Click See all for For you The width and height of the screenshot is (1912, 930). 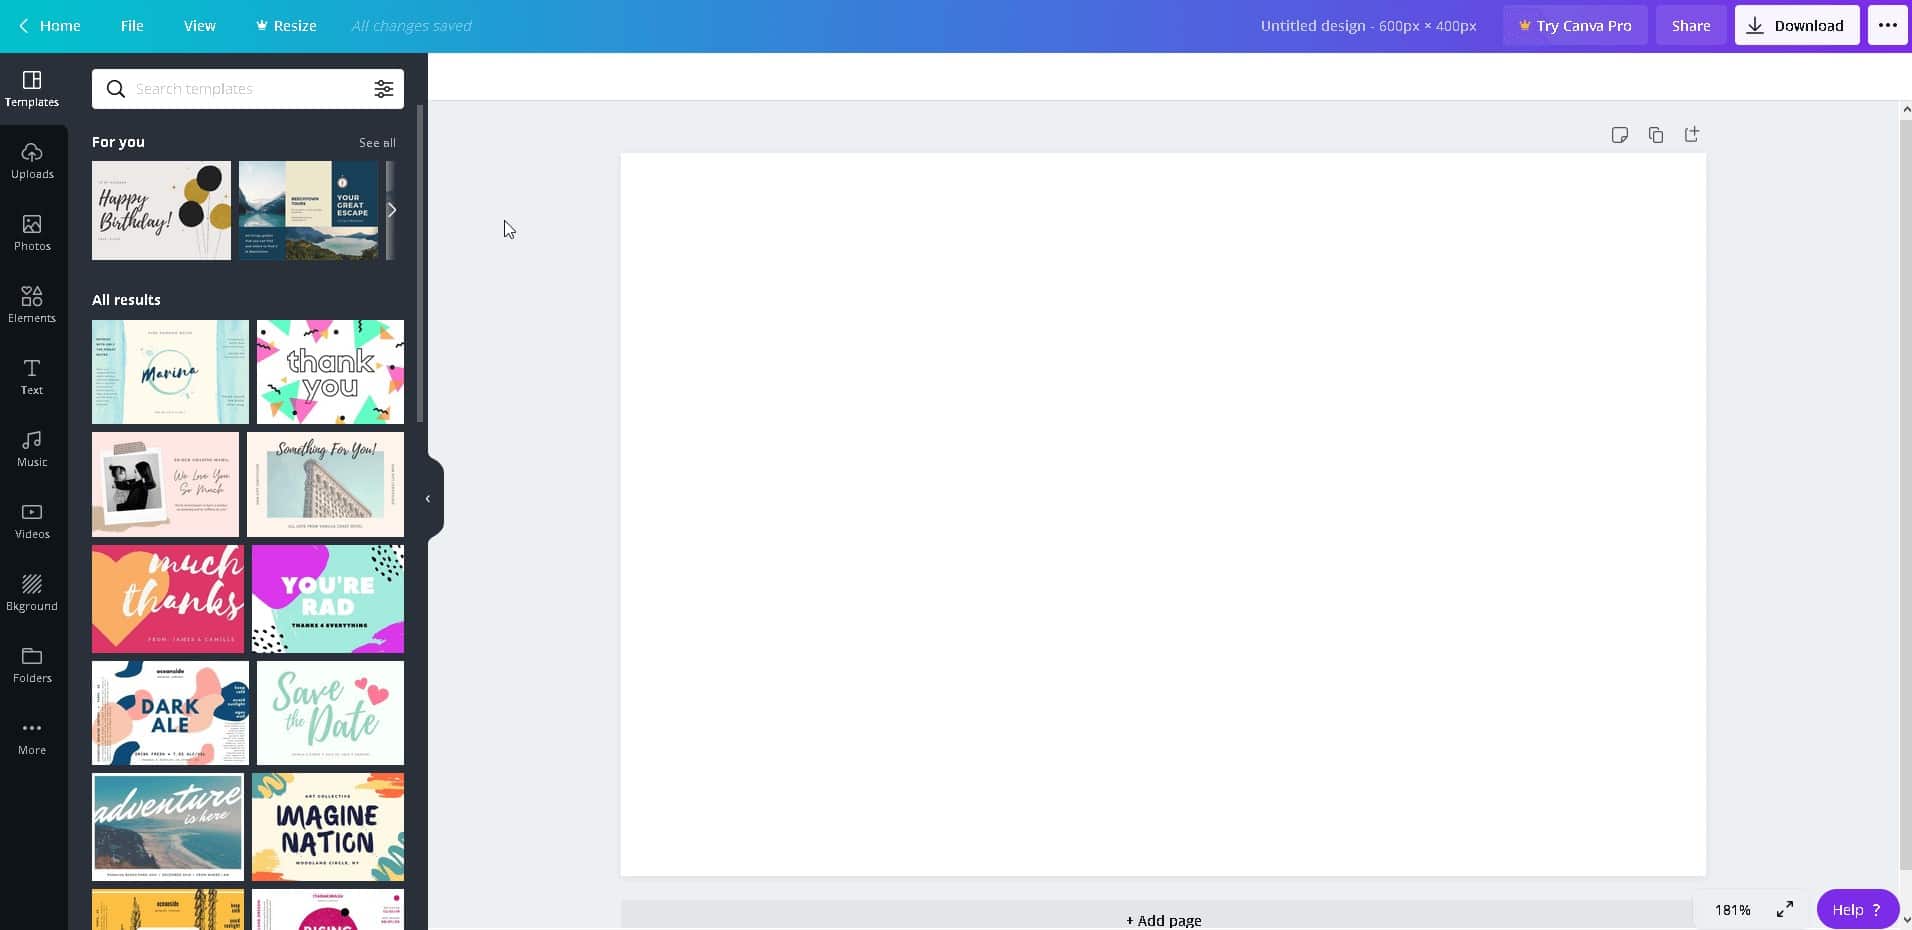tap(377, 143)
